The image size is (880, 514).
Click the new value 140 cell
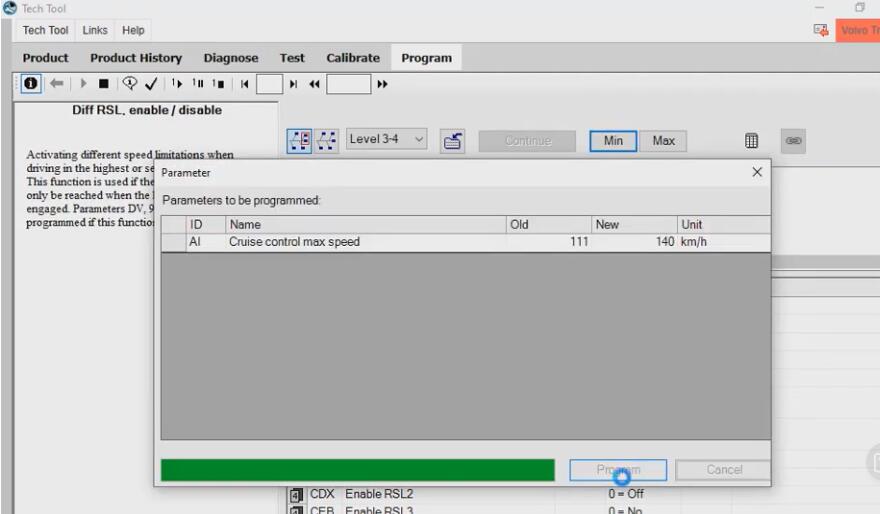coord(634,242)
